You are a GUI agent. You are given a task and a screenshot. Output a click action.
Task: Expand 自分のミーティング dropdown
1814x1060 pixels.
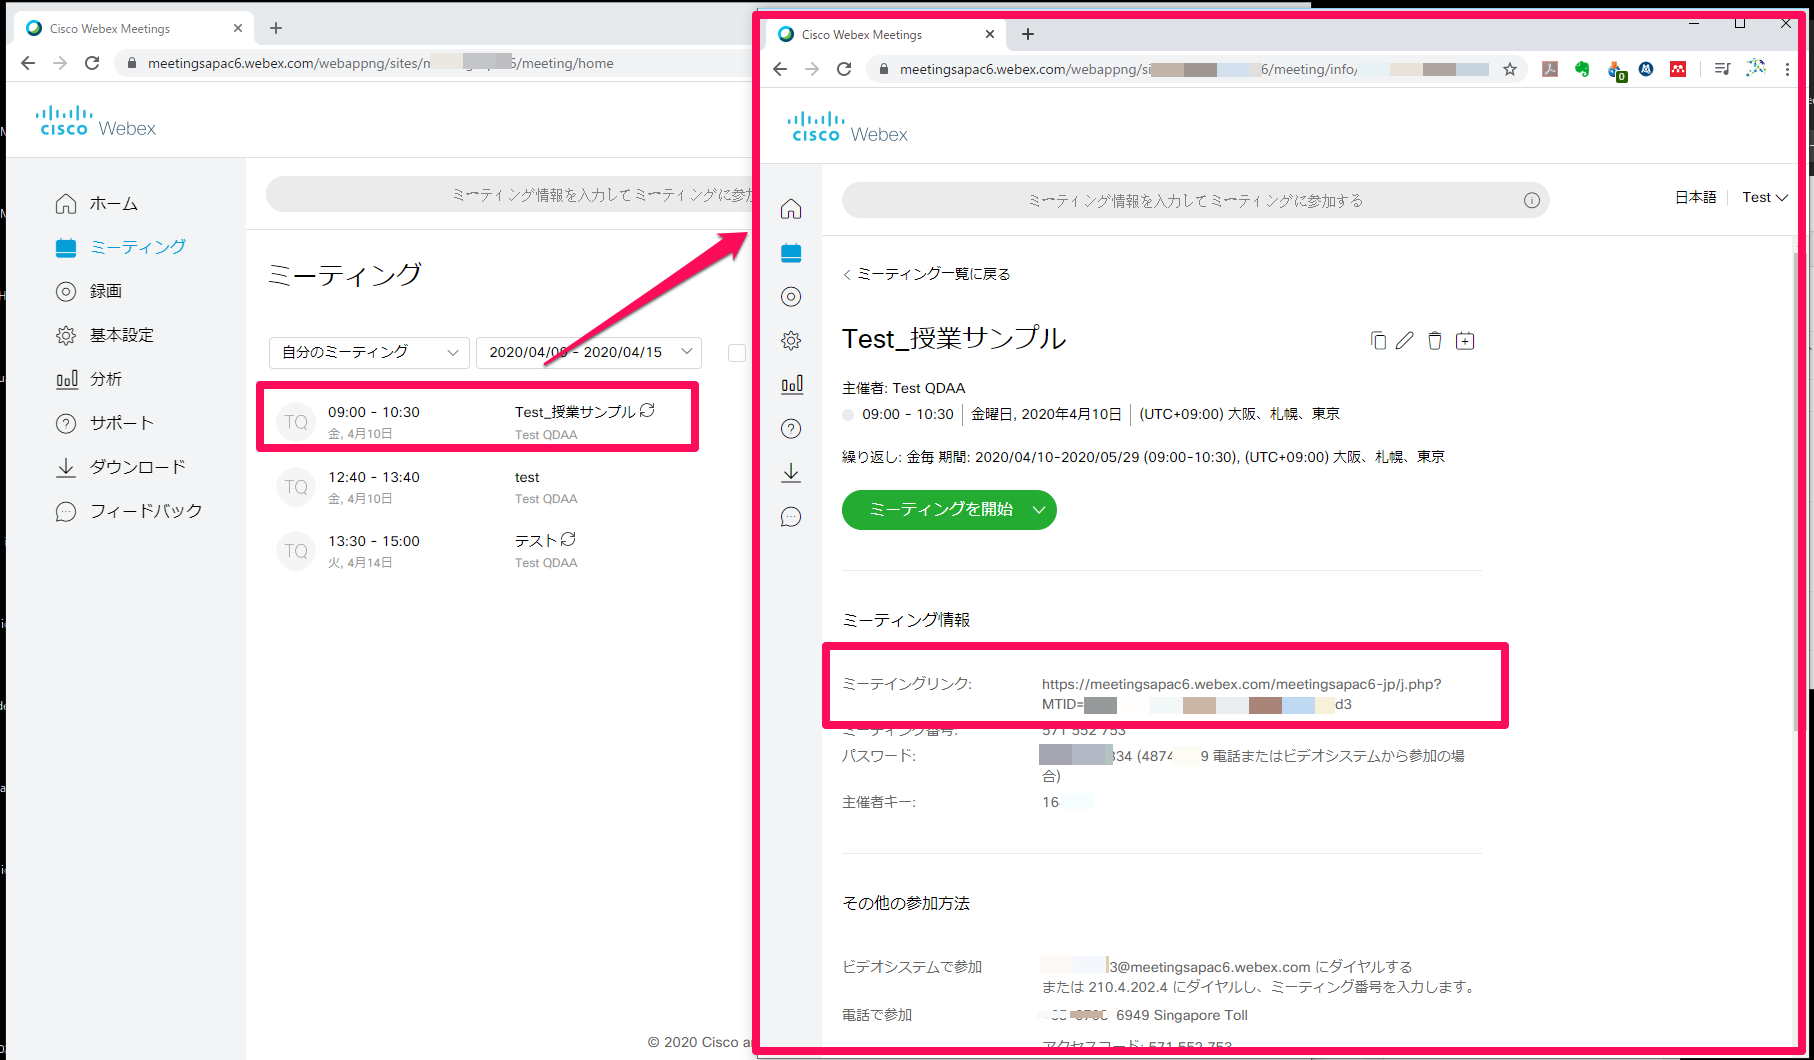(369, 352)
